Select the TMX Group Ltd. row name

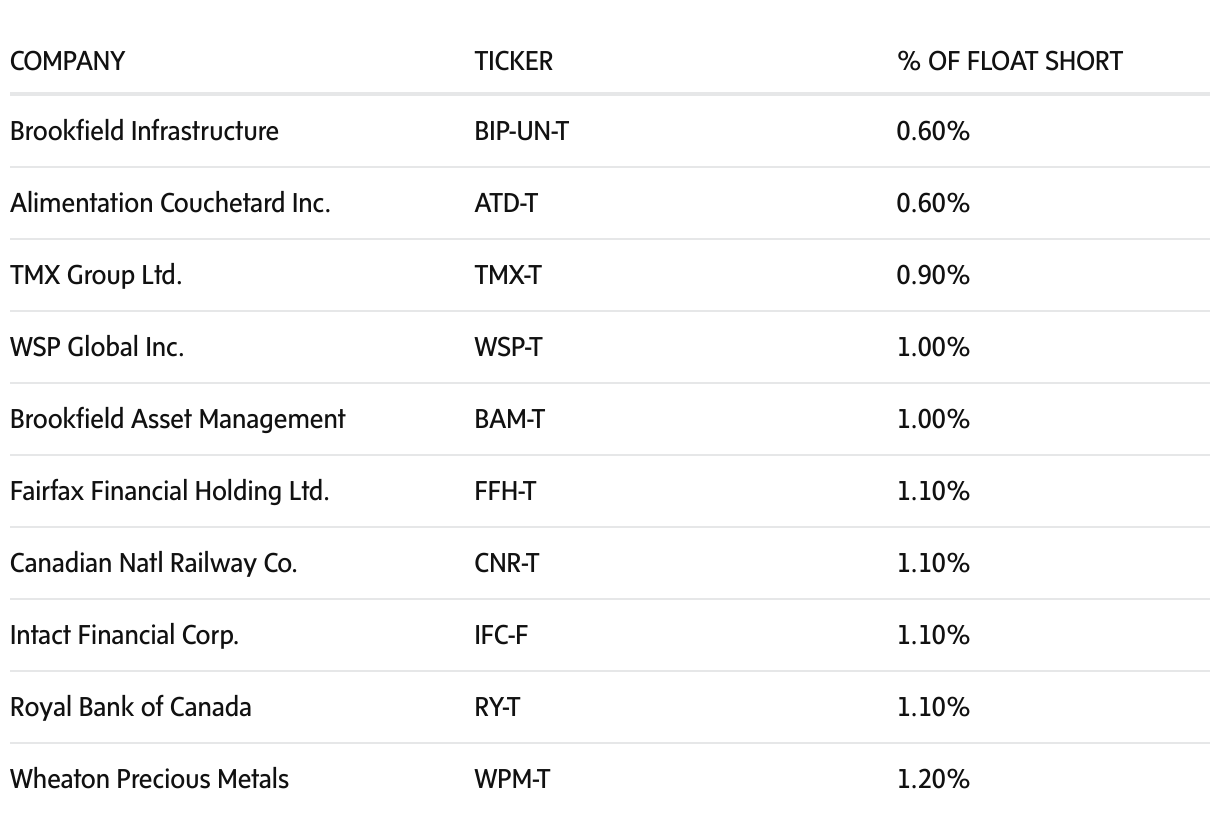tap(96, 275)
